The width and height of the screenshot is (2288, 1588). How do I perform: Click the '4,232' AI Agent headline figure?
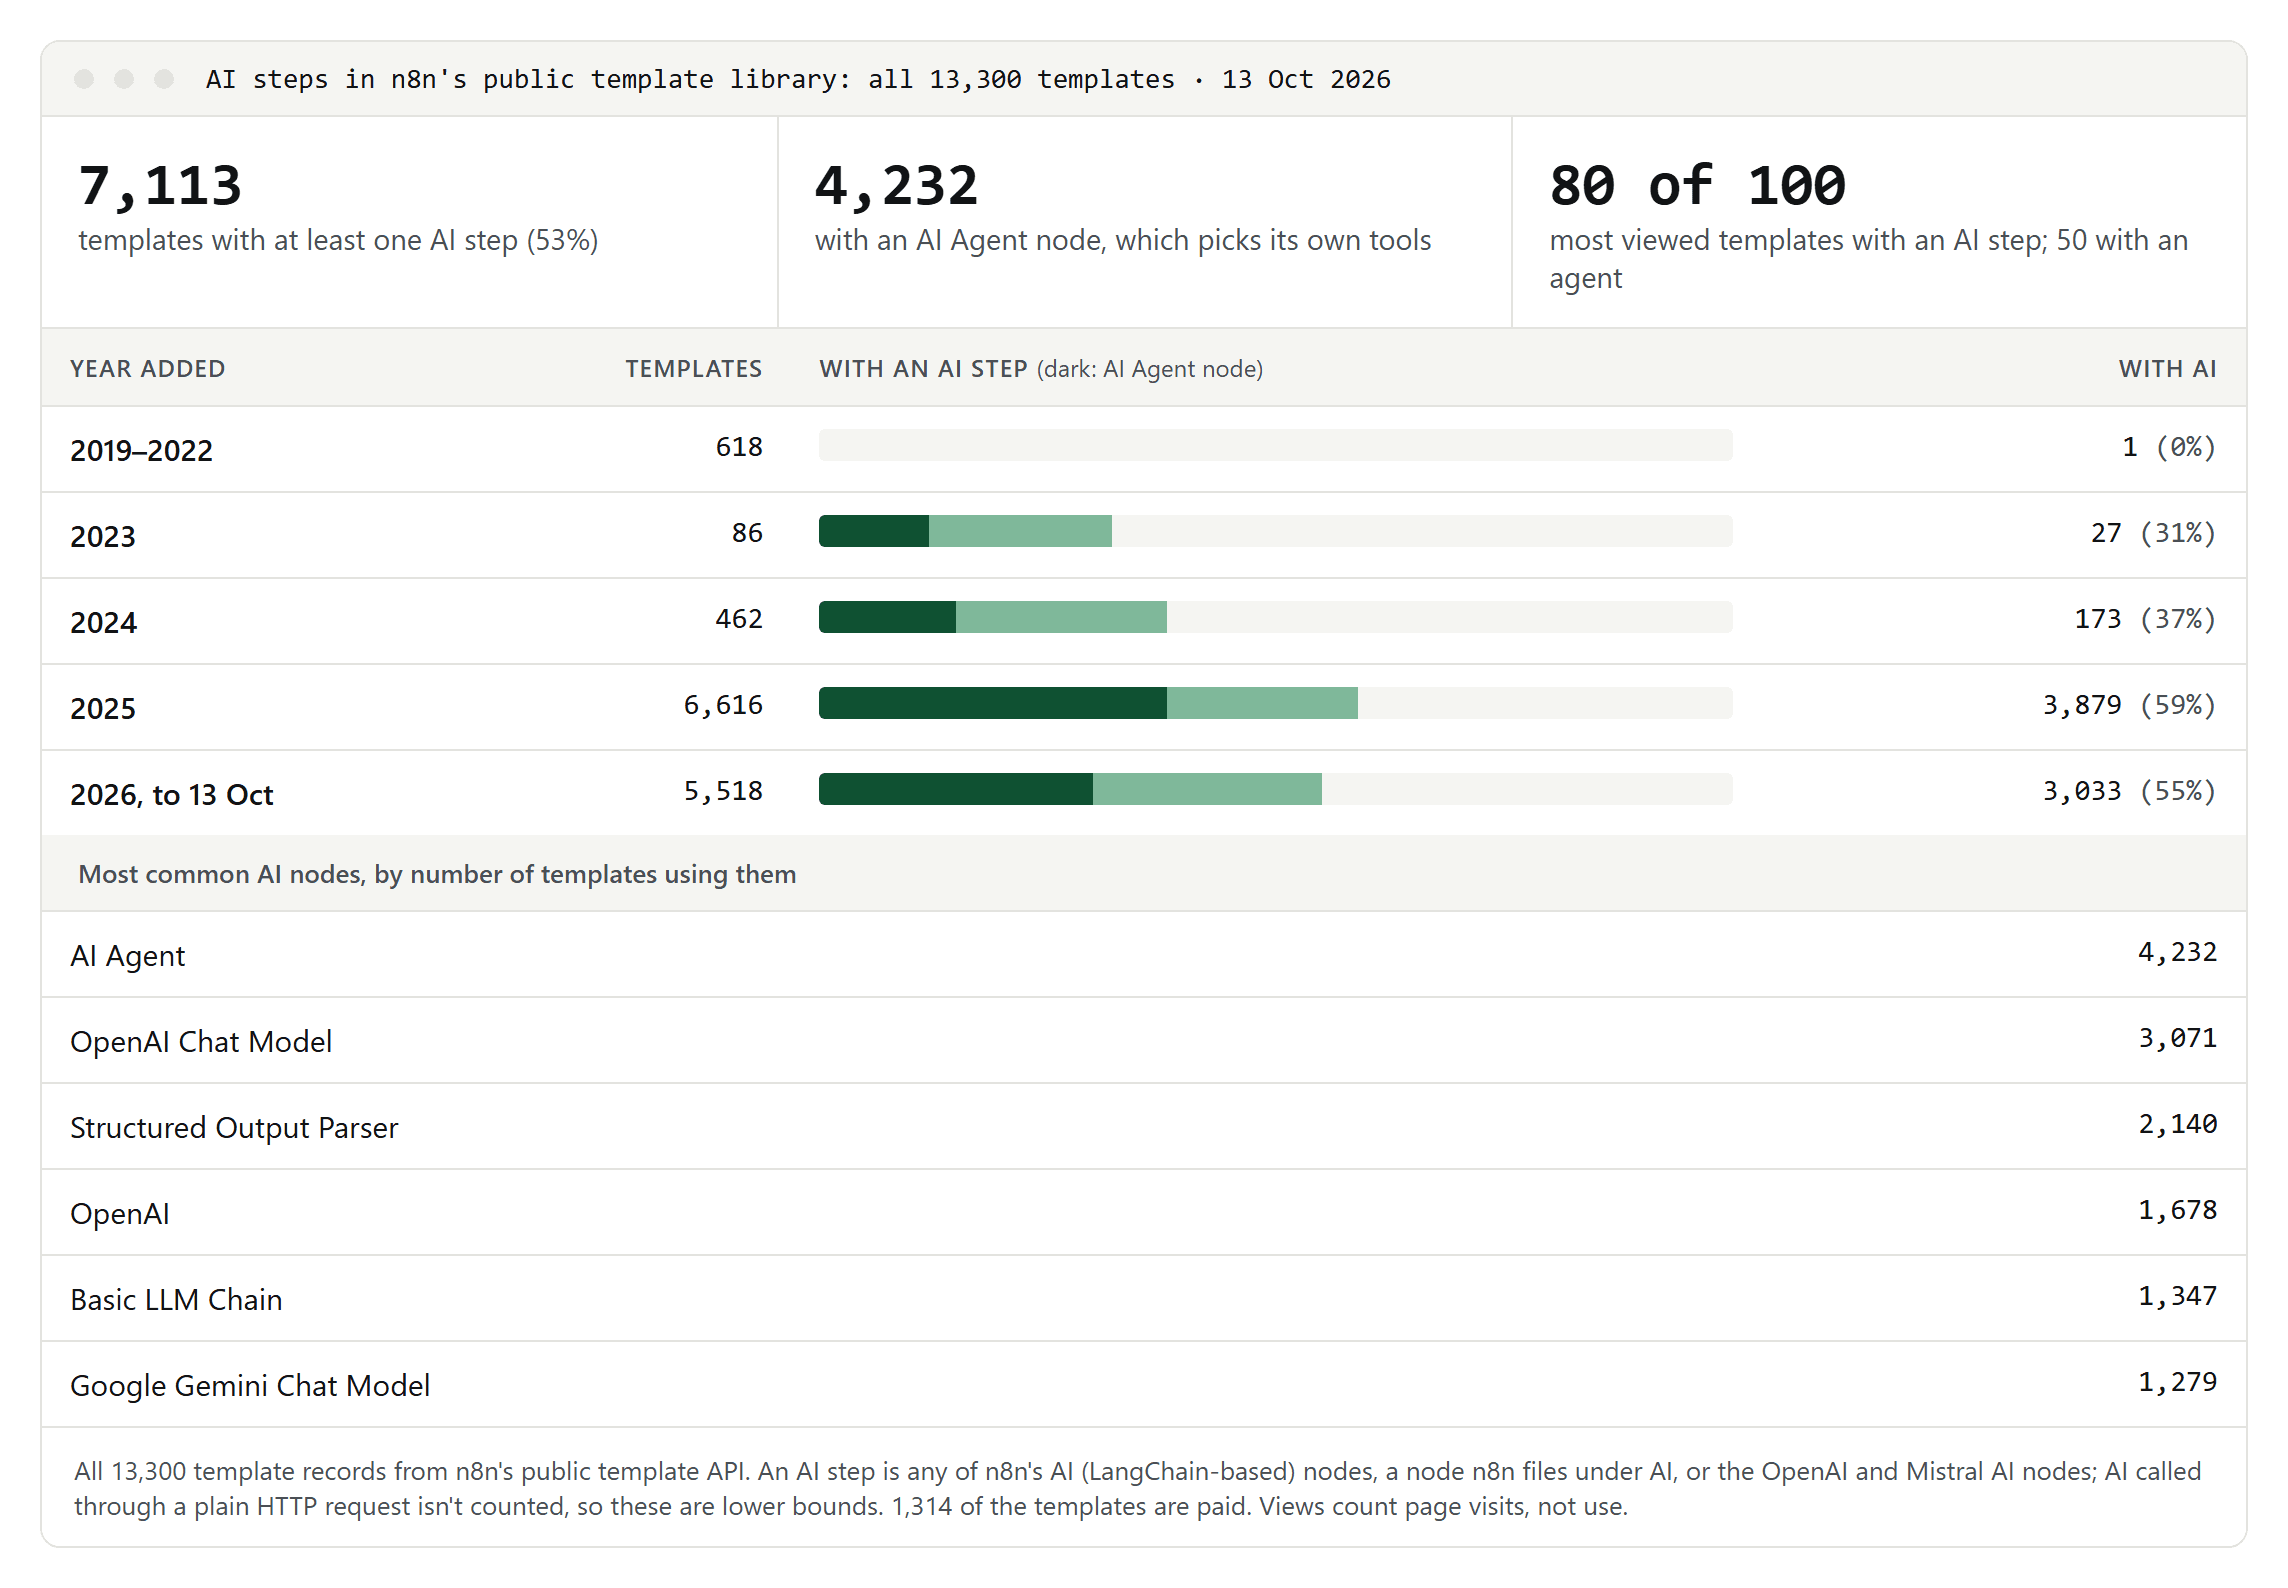click(x=897, y=186)
